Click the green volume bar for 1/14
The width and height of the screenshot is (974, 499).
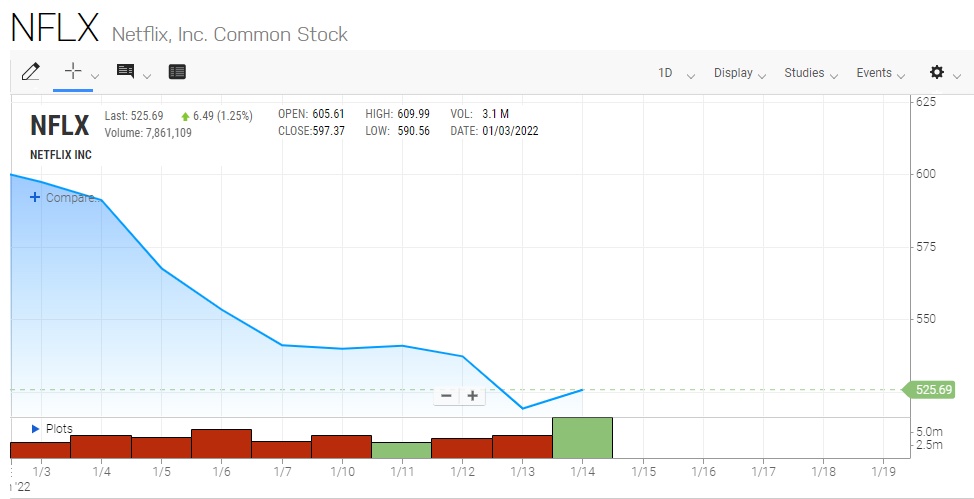tap(582, 437)
